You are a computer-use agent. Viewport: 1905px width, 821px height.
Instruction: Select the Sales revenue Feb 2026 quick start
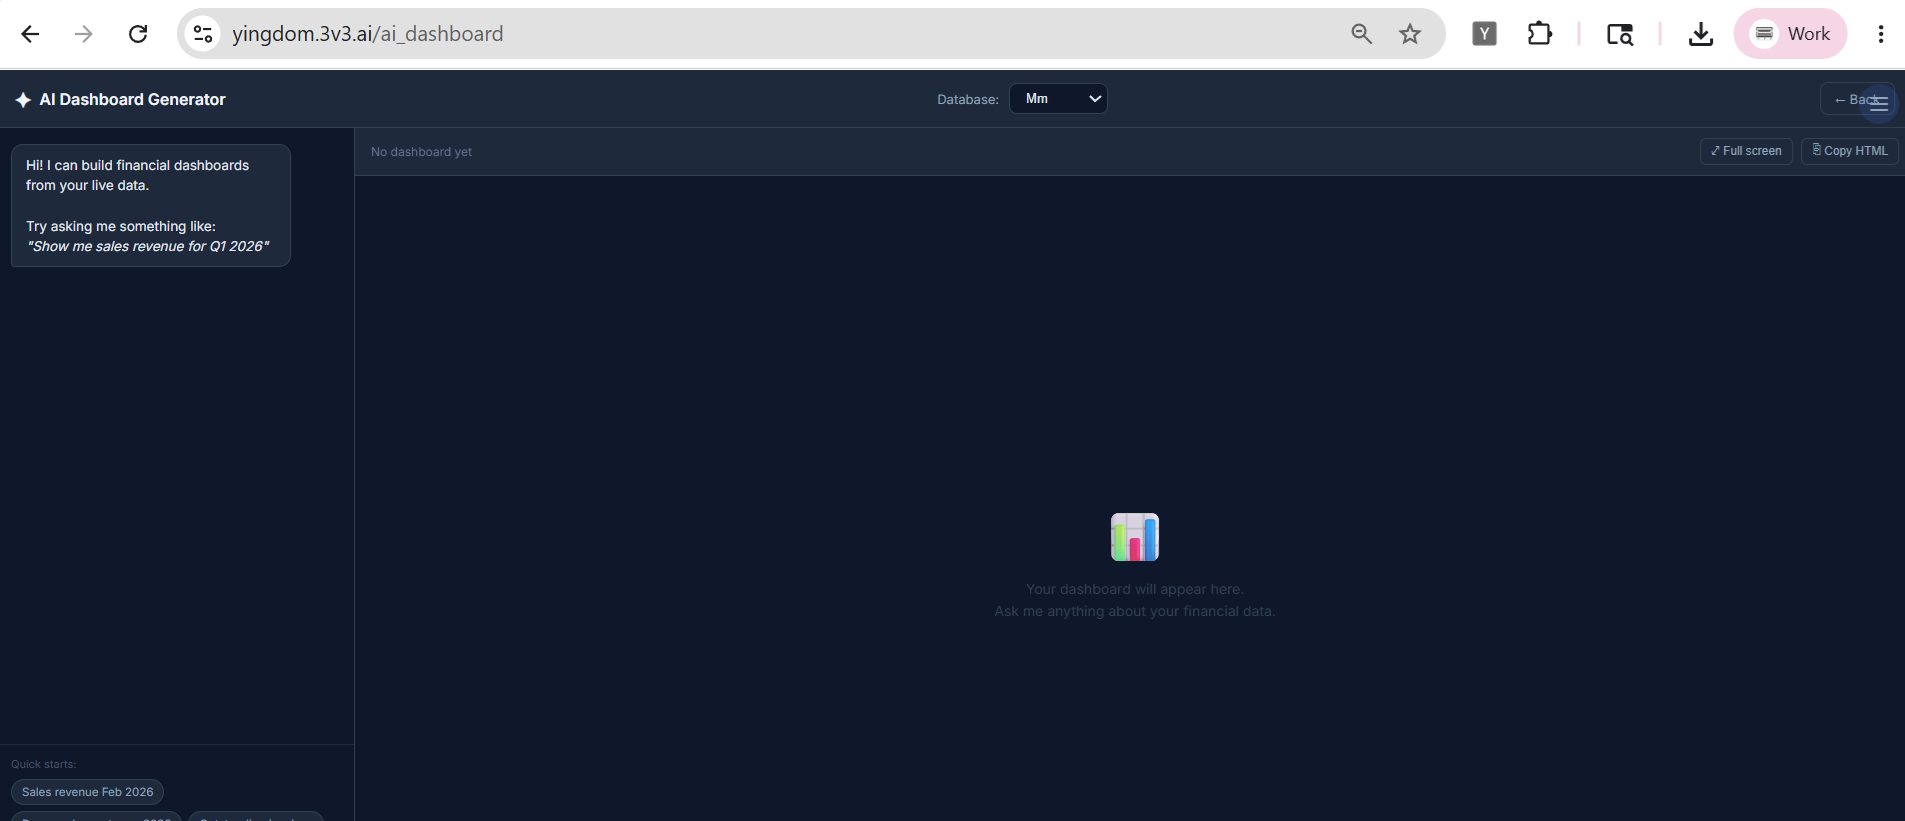click(87, 792)
